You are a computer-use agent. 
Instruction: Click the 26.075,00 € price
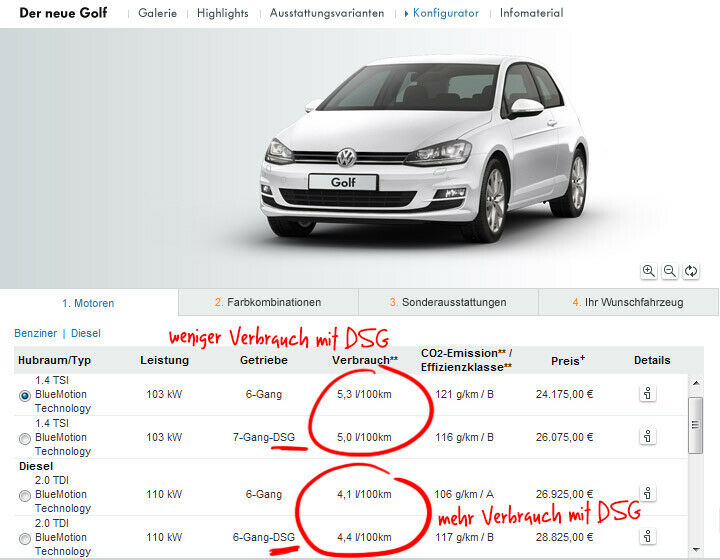point(564,437)
